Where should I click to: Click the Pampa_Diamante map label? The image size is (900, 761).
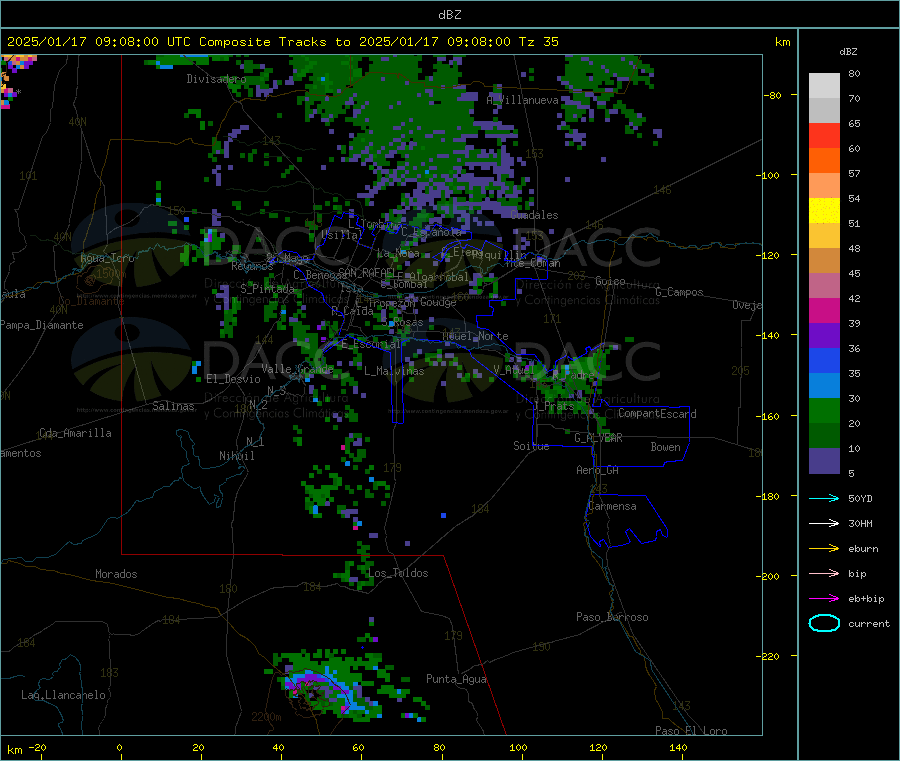pyautogui.click(x=42, y=325)
